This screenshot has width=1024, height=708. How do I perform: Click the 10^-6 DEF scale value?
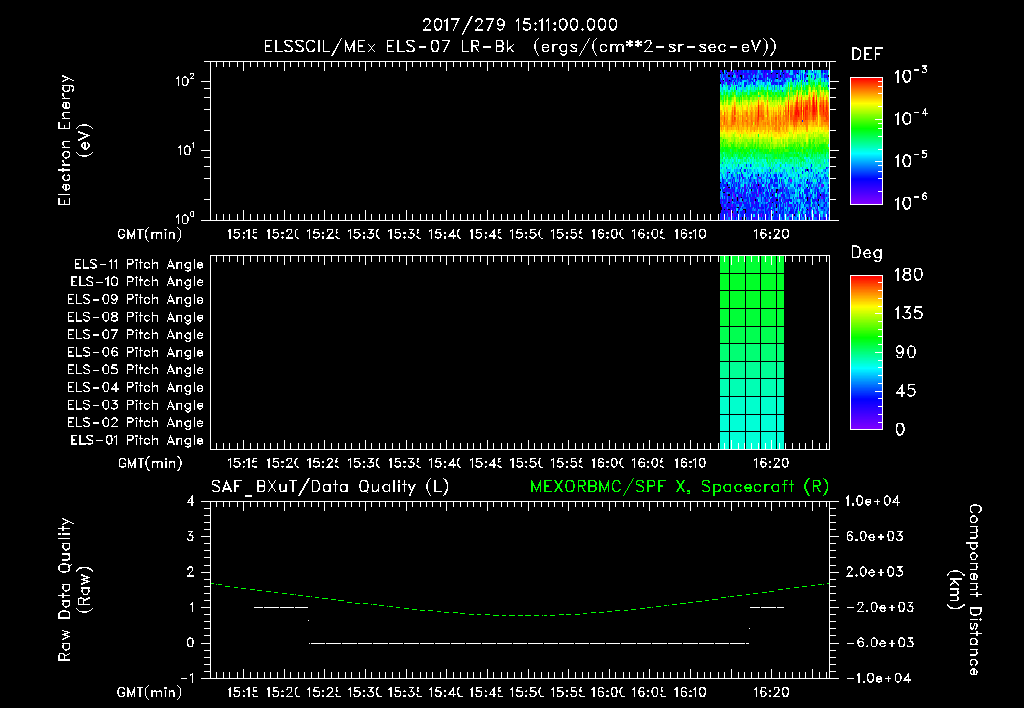[910, 202]
